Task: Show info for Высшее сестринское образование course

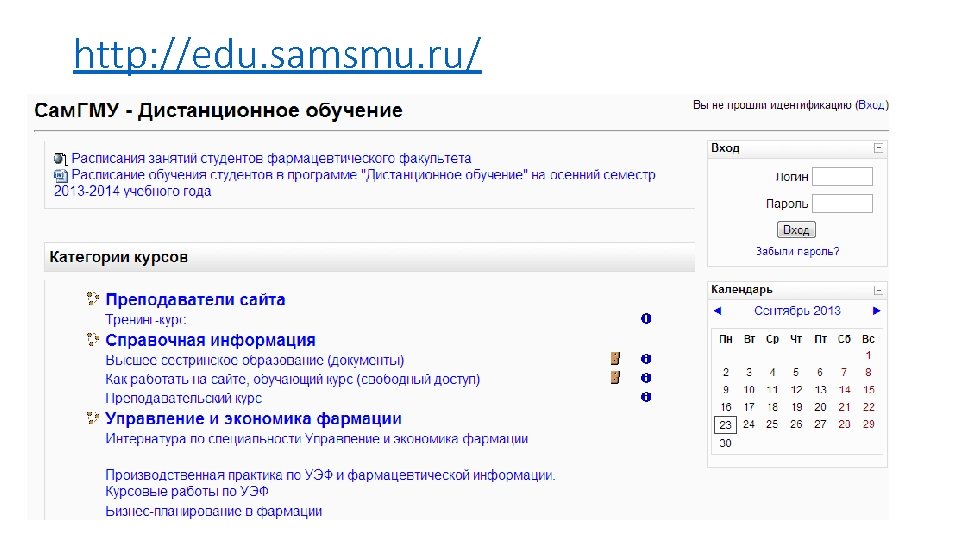Action: (645, 359)
